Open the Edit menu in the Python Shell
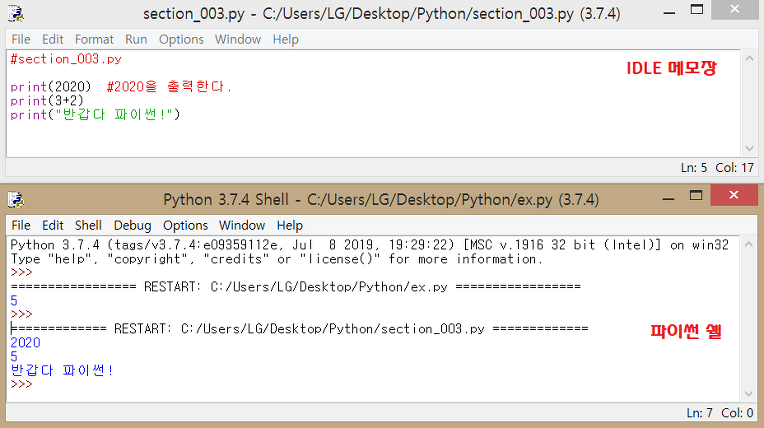The width and height of the screenshot is (764, 428). (x=53, y=226)
